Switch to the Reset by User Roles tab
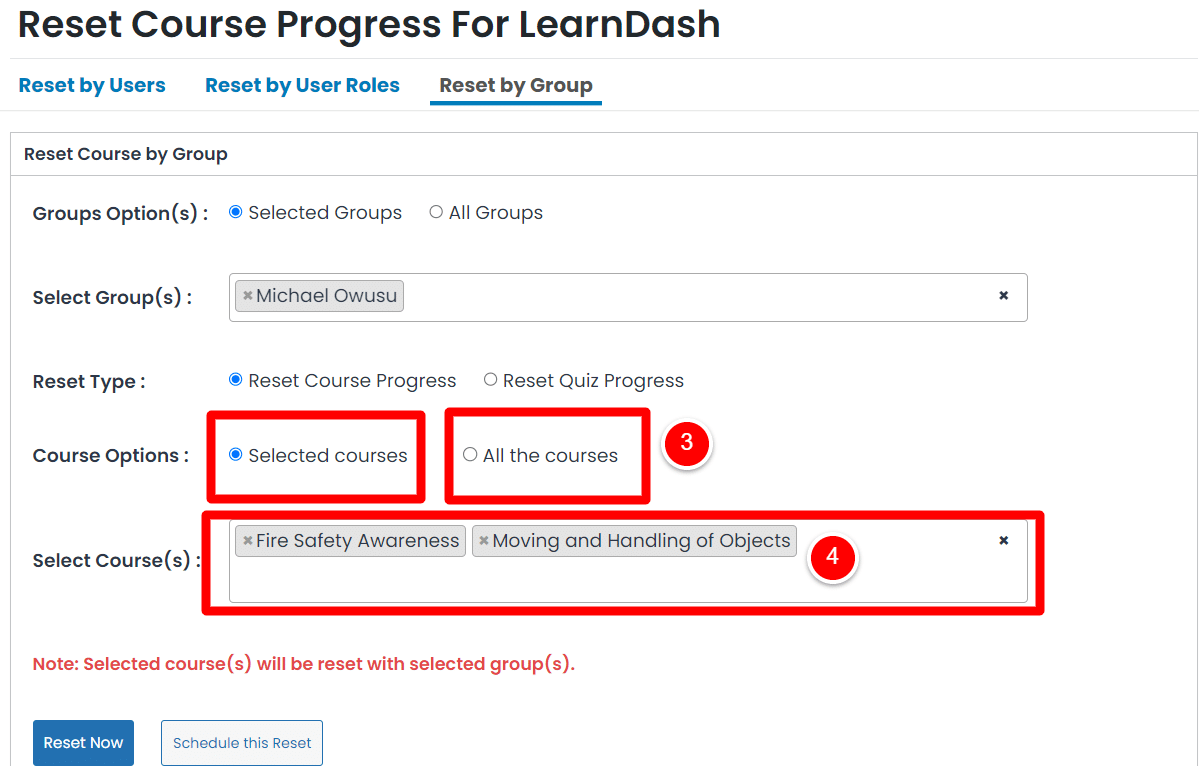The height and width of the screenshot is (766, 1199). coord(302,85)
